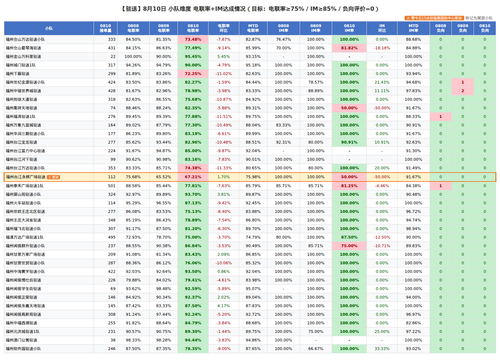Viewport: 500px width, 364px height.
Task: Click the pink negative-review cell showing 2
Action: click(463, 91)
